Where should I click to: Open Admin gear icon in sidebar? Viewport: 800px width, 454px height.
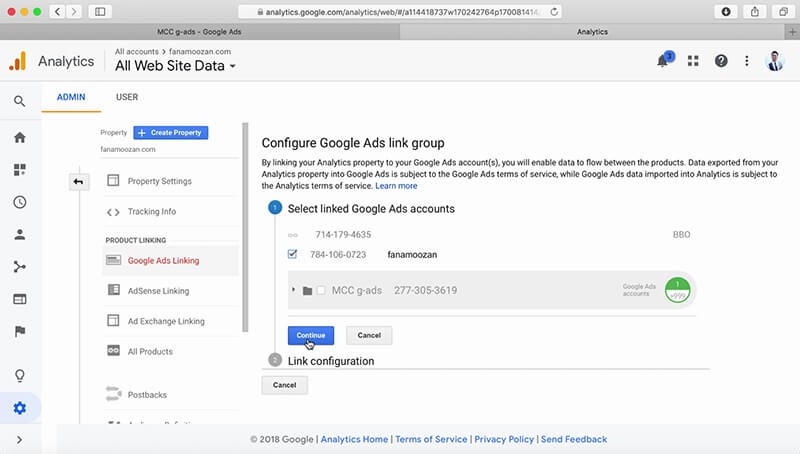(19, 408)
